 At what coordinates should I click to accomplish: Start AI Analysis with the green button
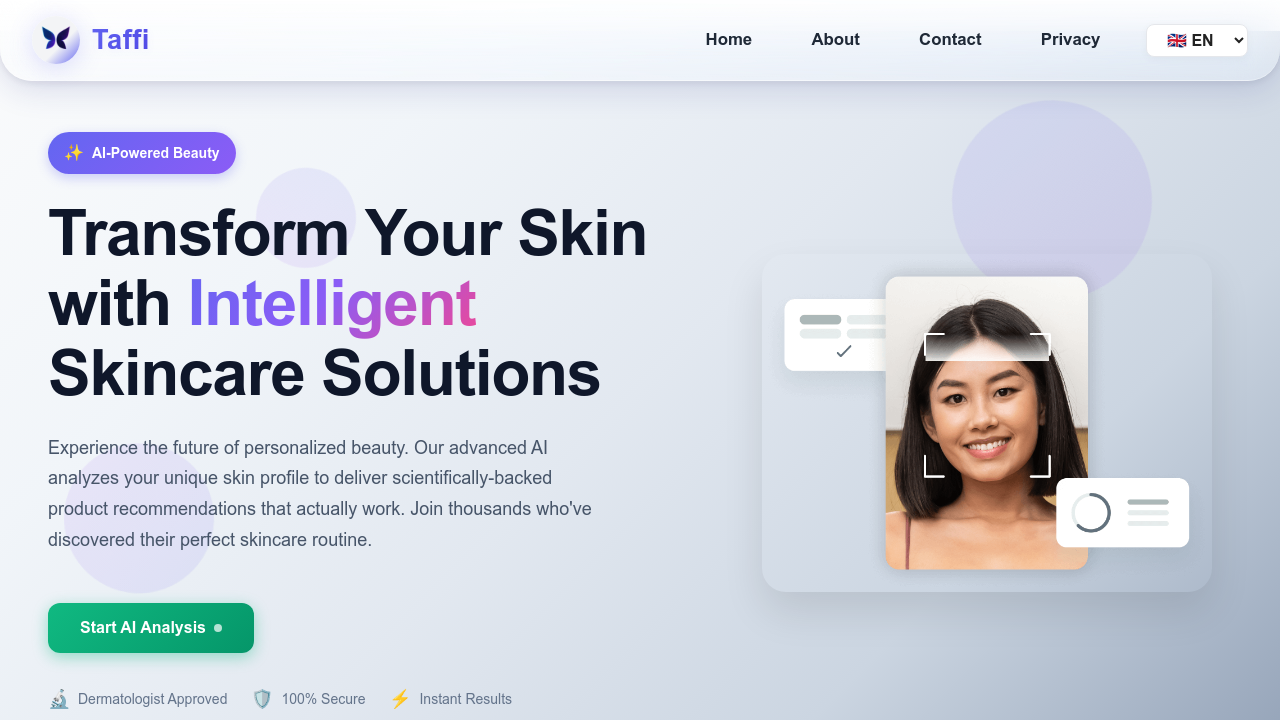pyautogui.click(x=151, y=628)
